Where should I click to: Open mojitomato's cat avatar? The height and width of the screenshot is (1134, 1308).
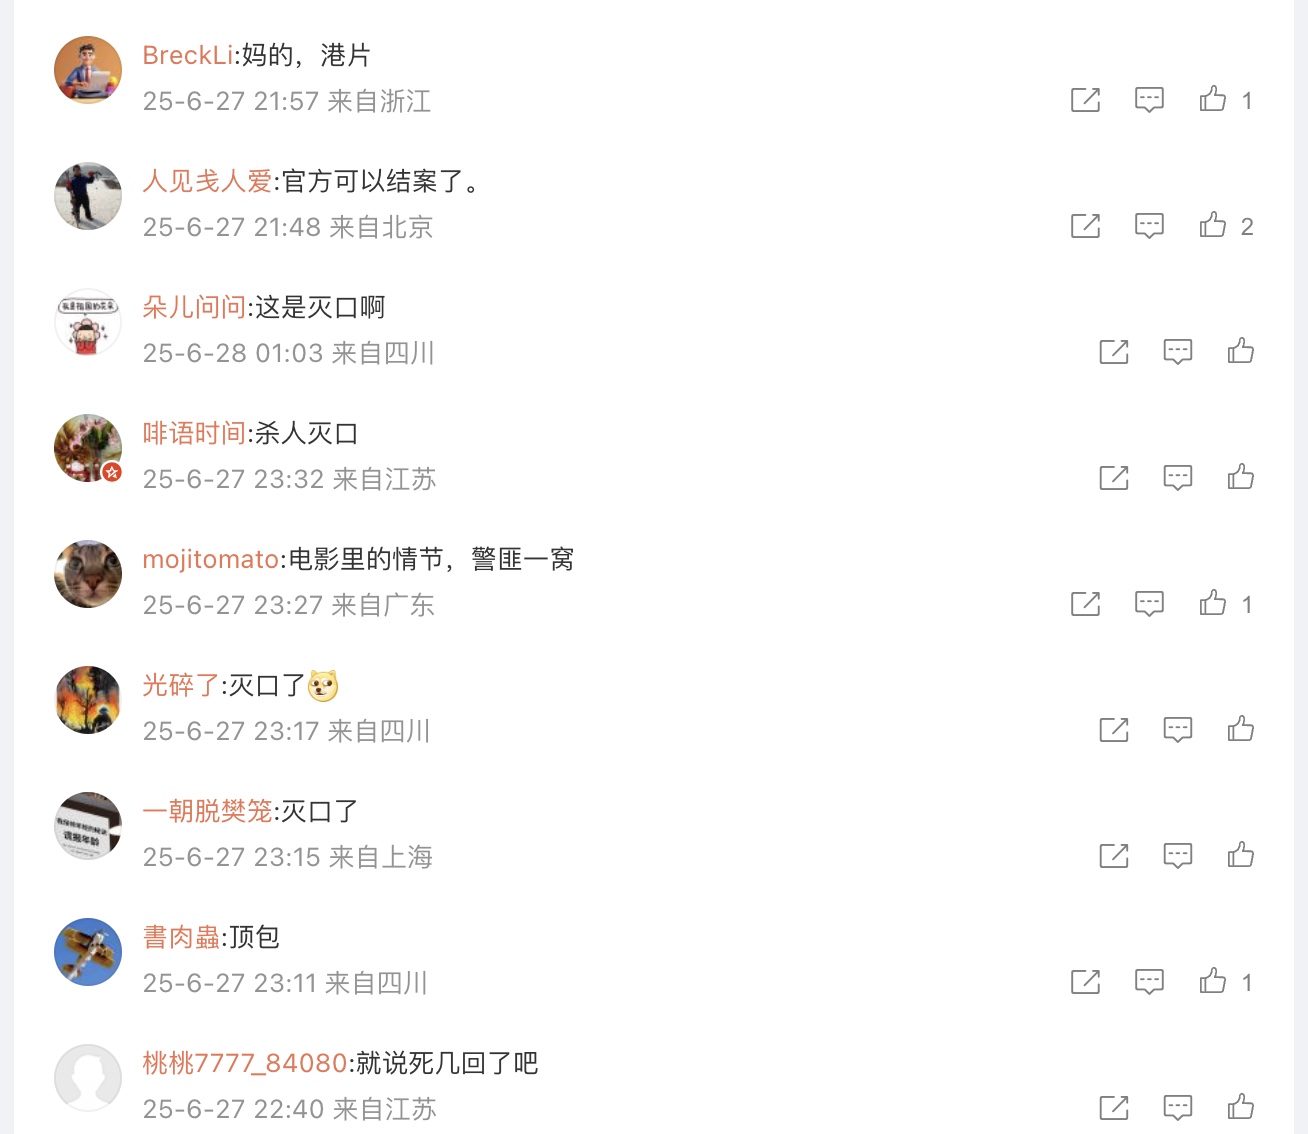click(x=88, y=574)
